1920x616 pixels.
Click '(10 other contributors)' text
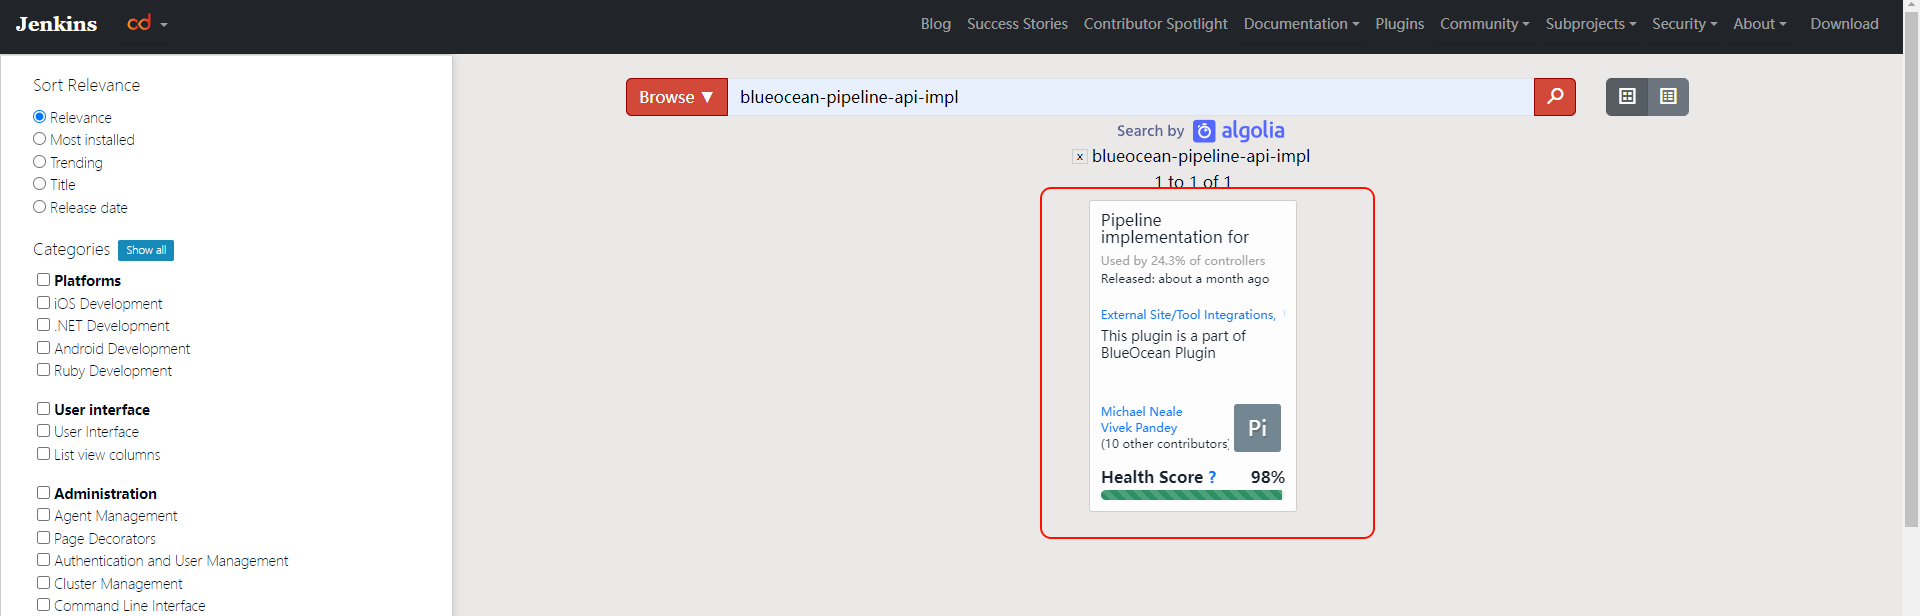(1165, 444)
